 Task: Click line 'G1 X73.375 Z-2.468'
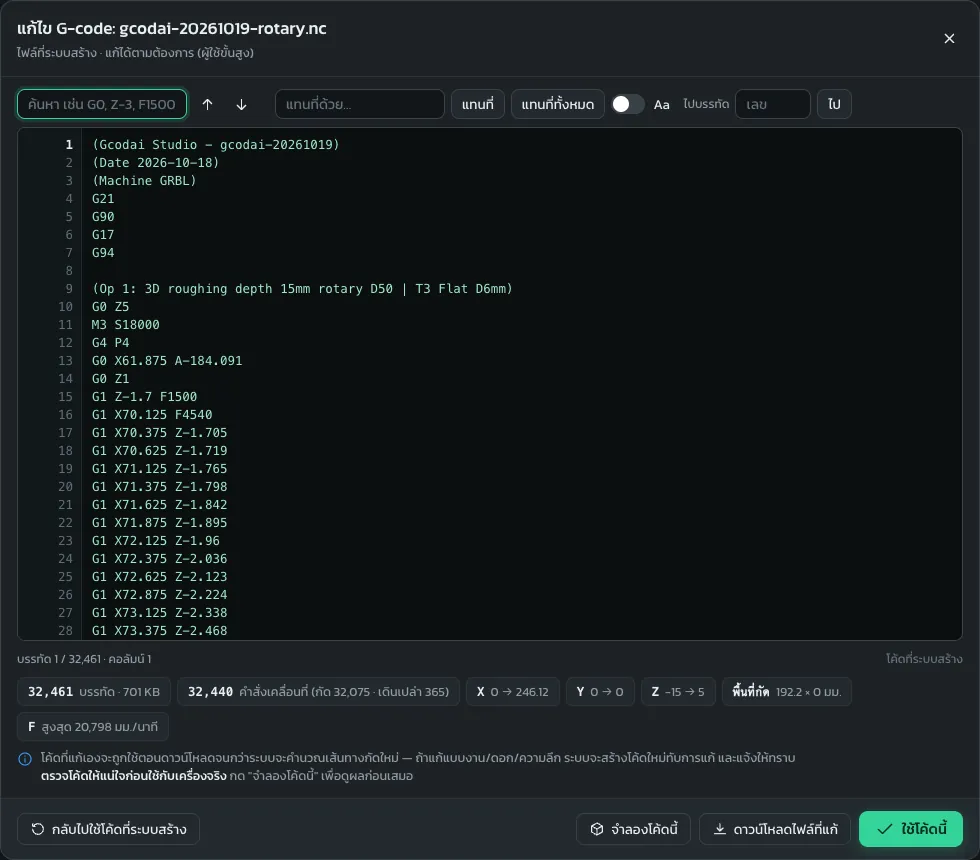159,631
